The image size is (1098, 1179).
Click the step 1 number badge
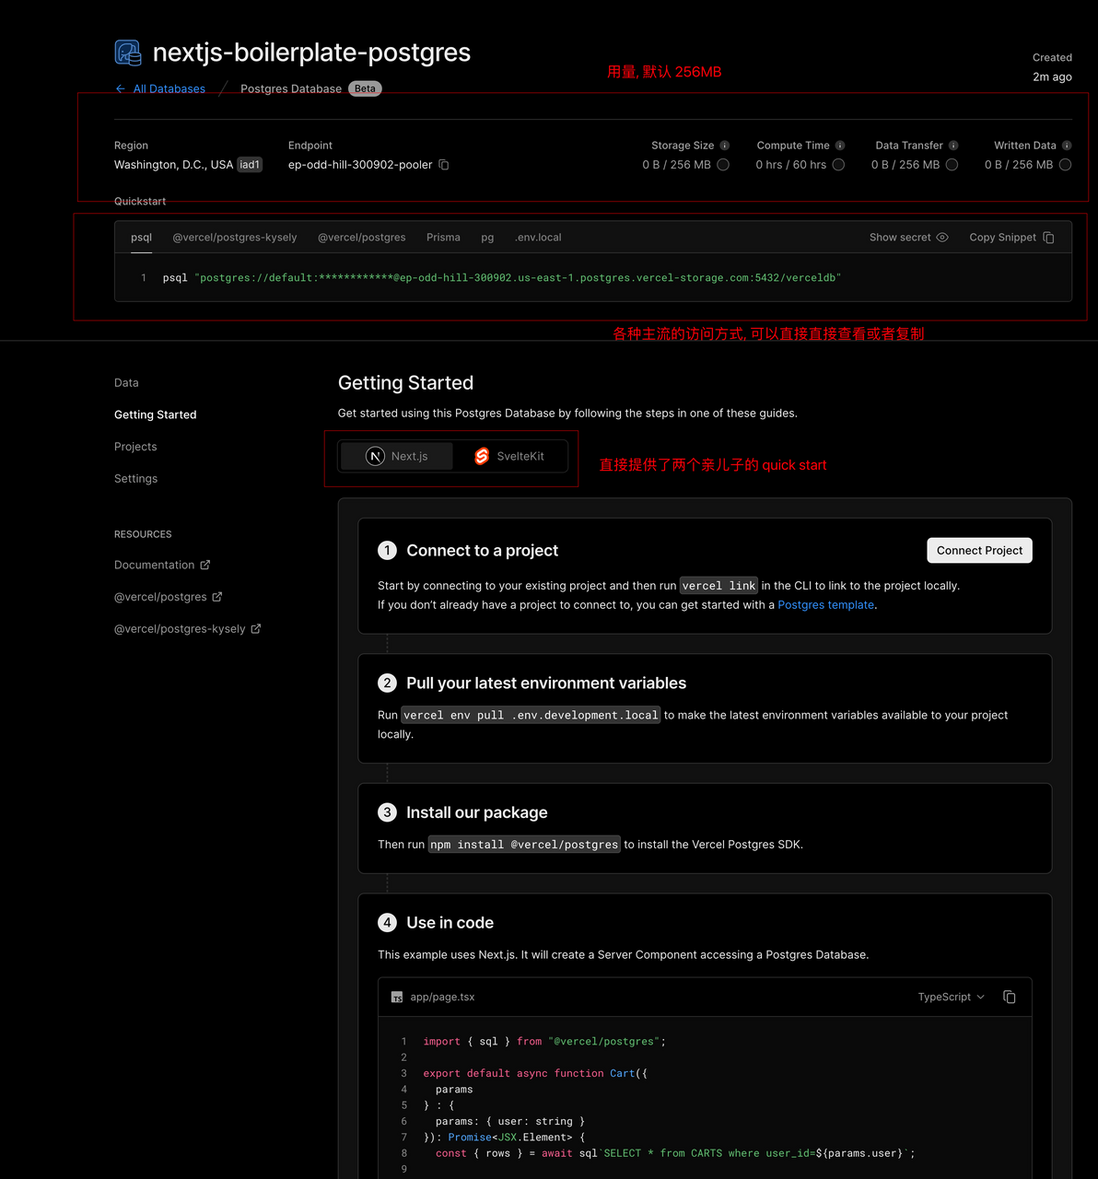387,550
